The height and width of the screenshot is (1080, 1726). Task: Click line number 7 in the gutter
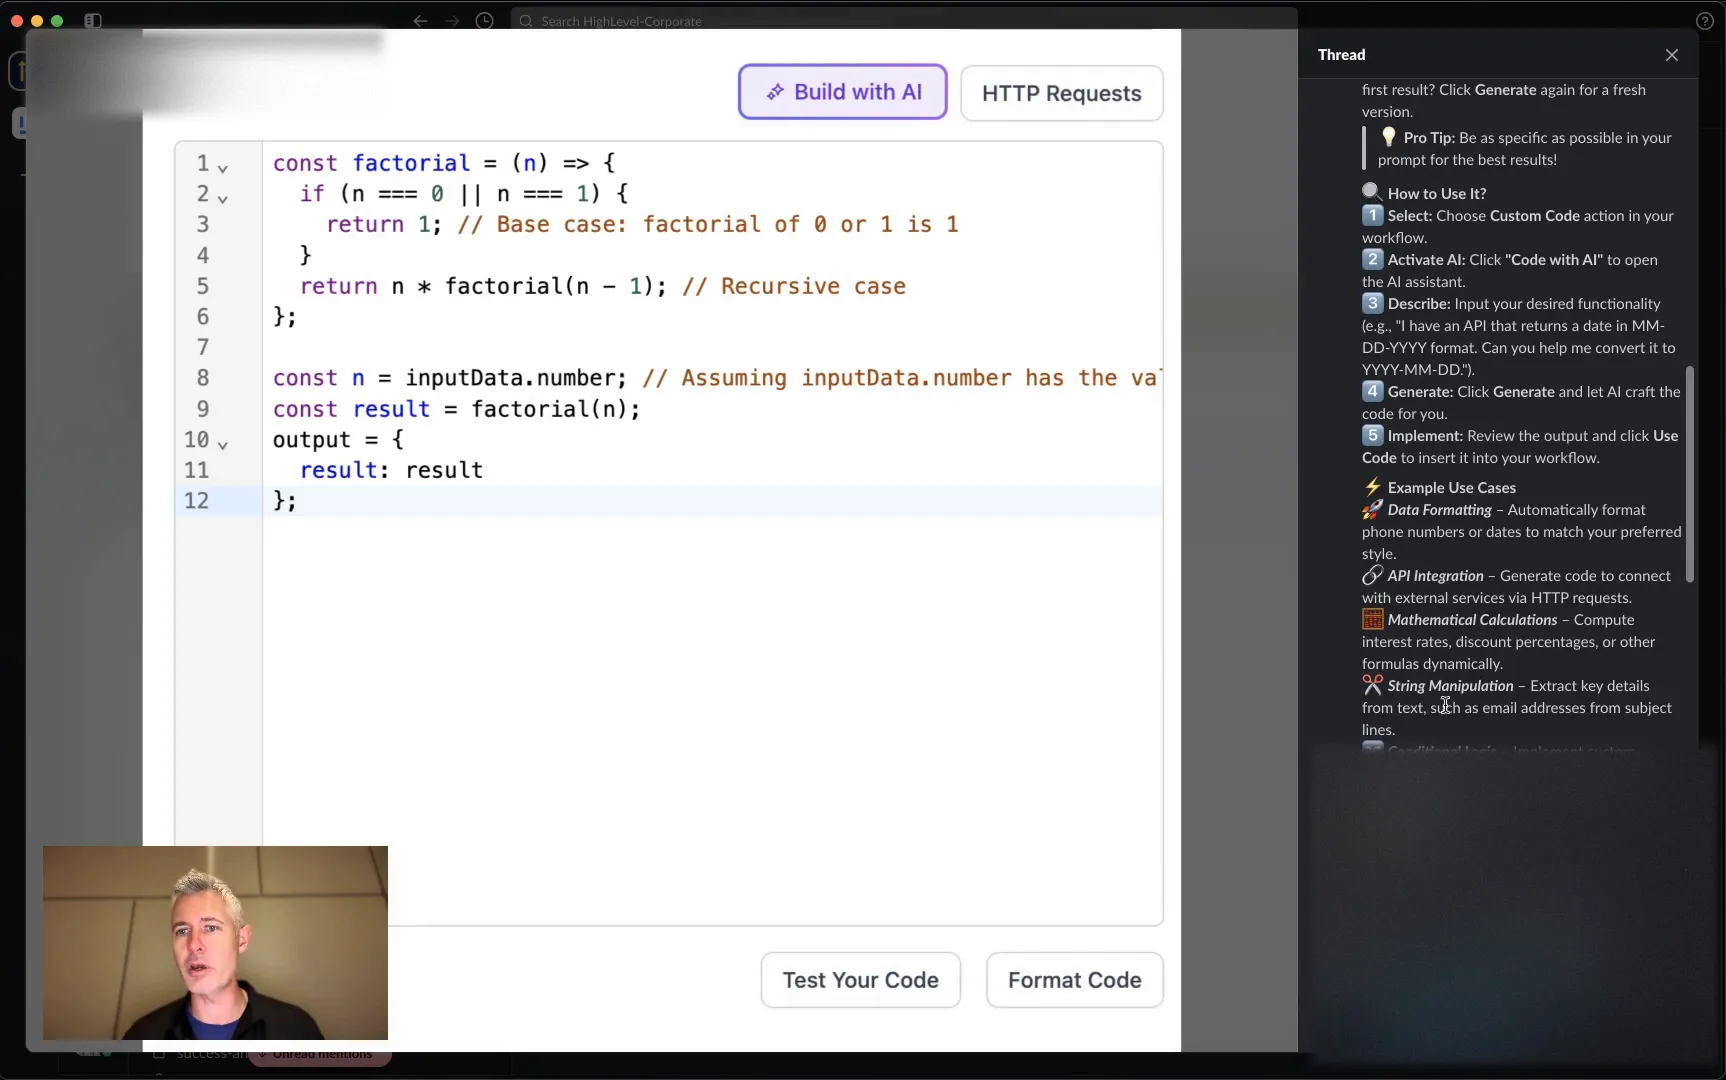tap(203, 347)
